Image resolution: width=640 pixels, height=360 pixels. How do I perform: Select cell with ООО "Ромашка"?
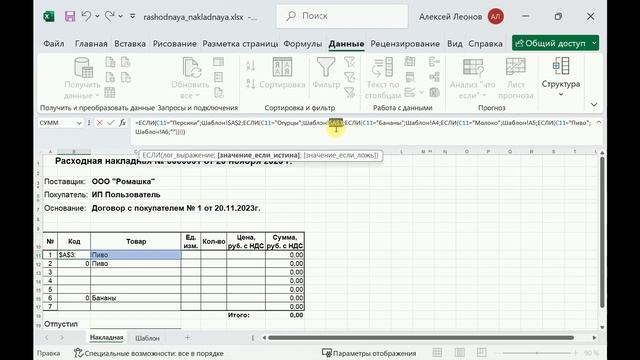tap(123, 181)
